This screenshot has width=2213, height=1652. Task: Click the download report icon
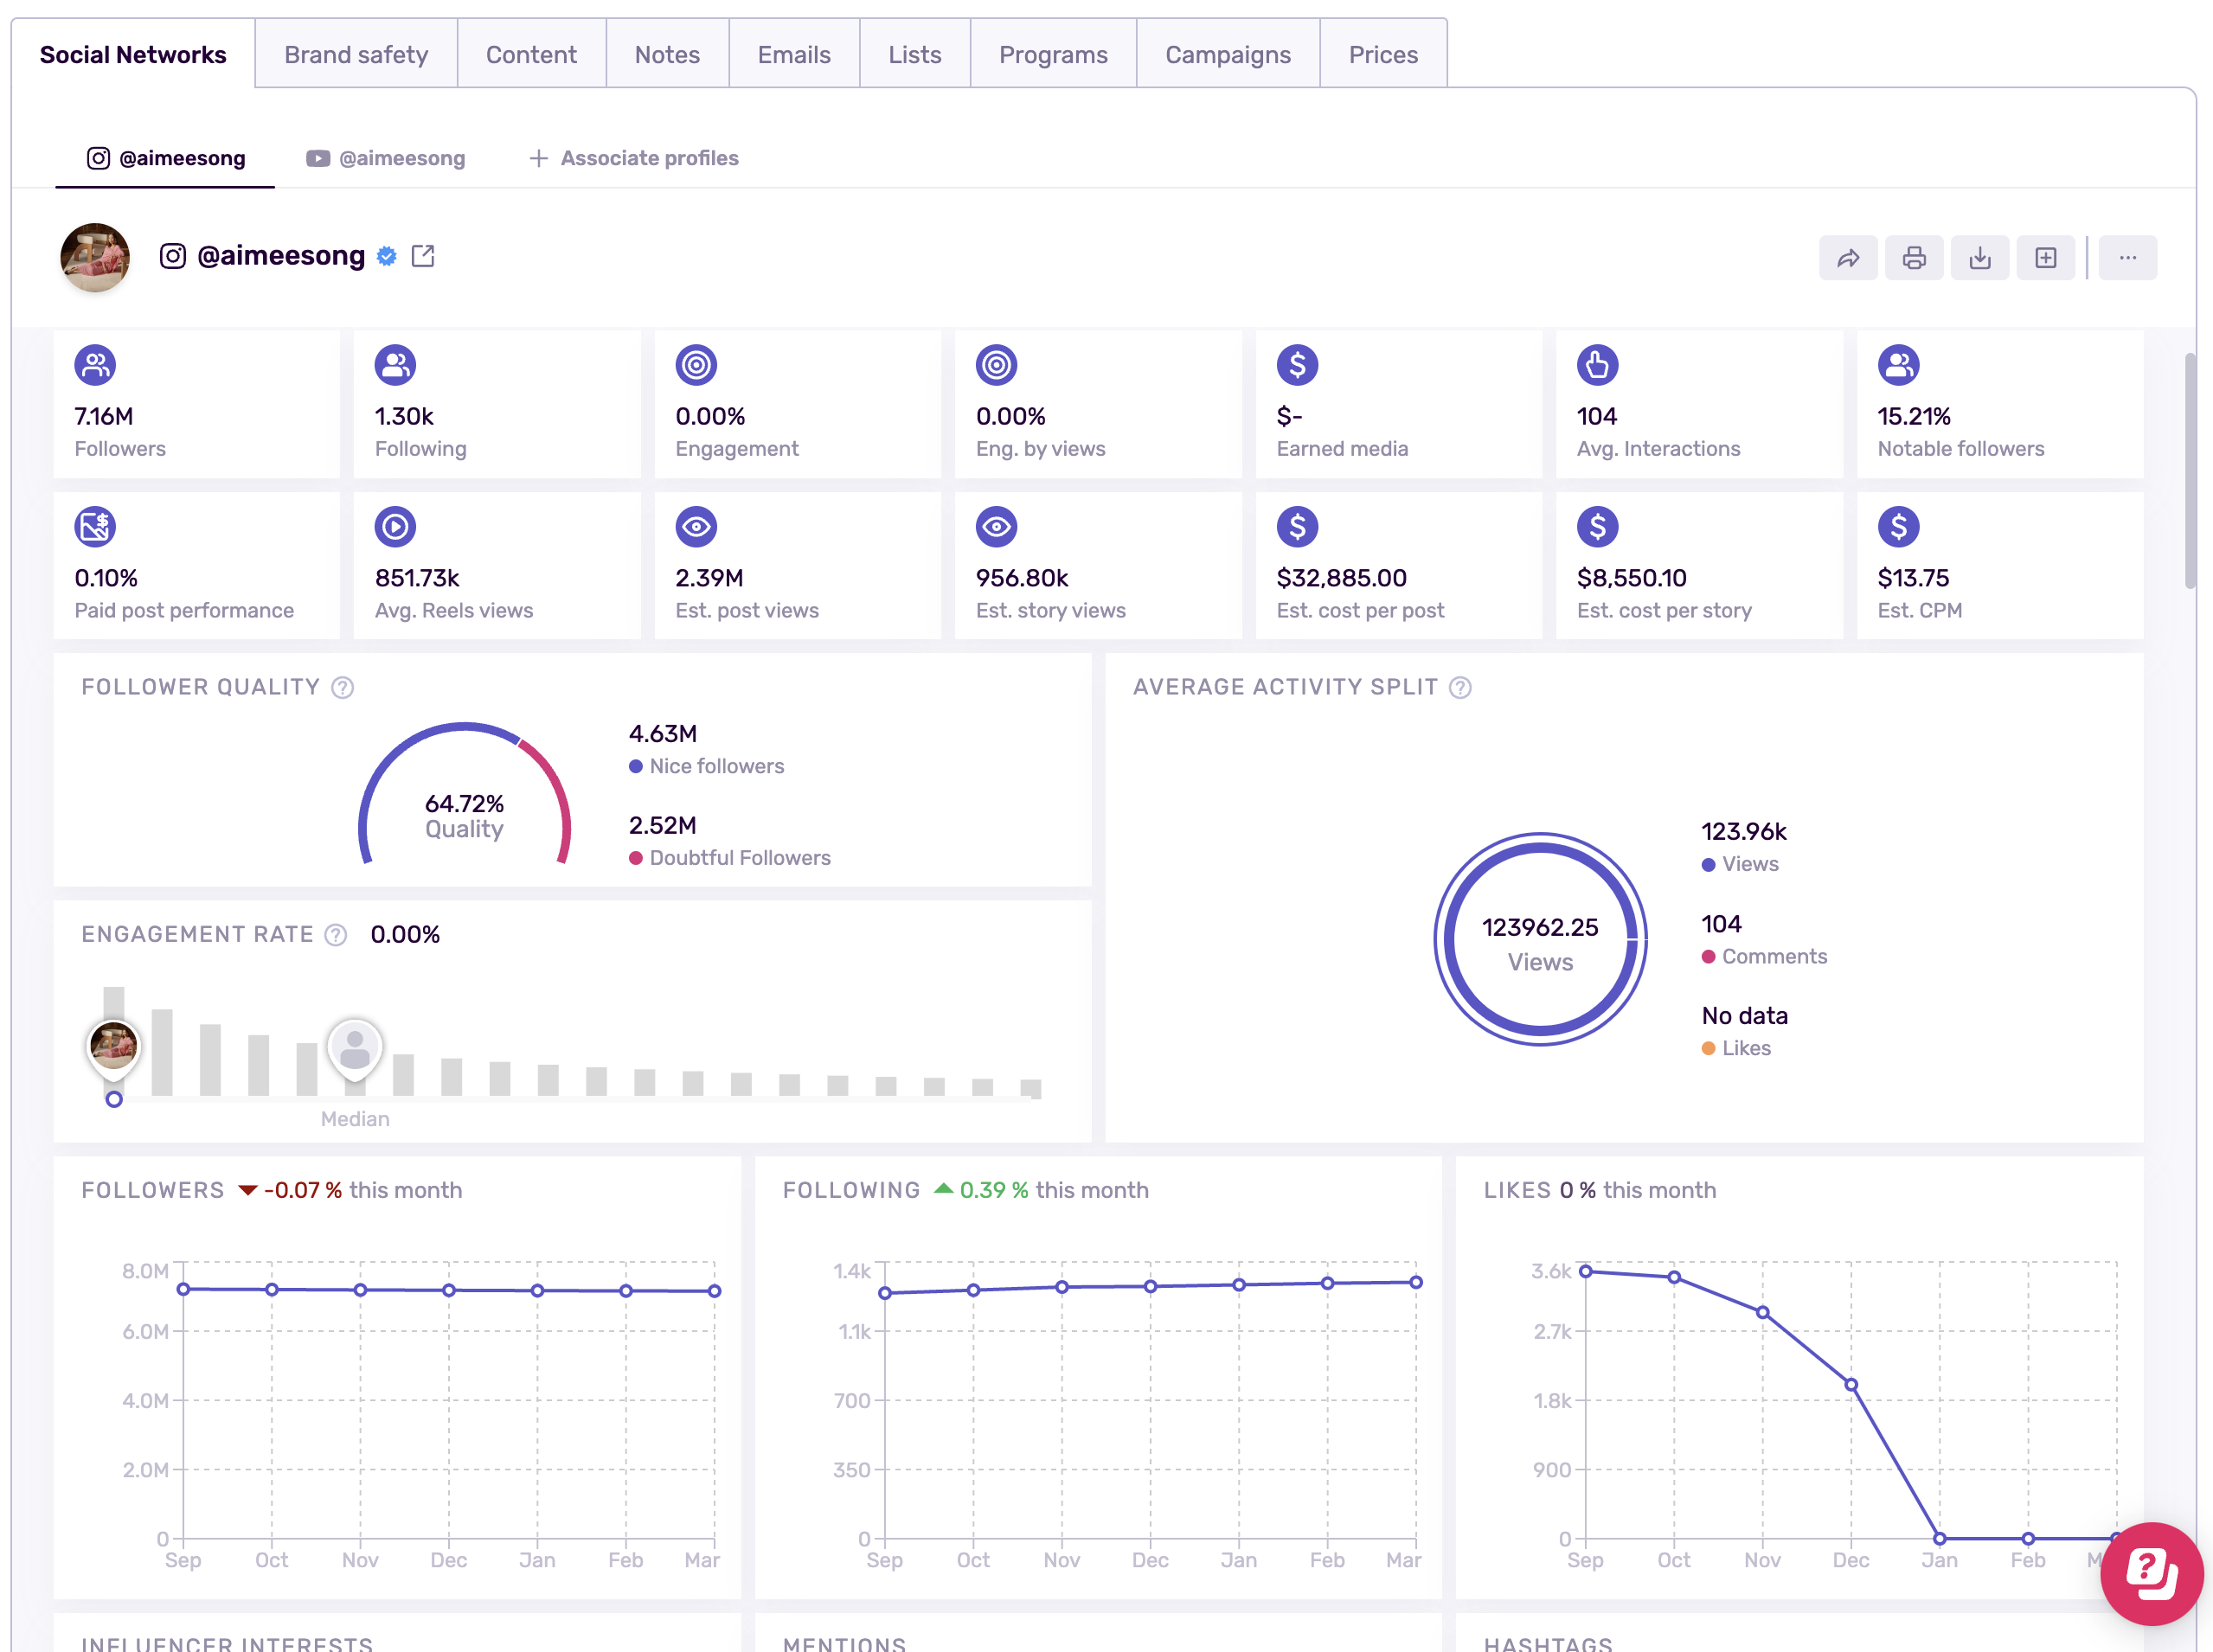coord(1980,257)
